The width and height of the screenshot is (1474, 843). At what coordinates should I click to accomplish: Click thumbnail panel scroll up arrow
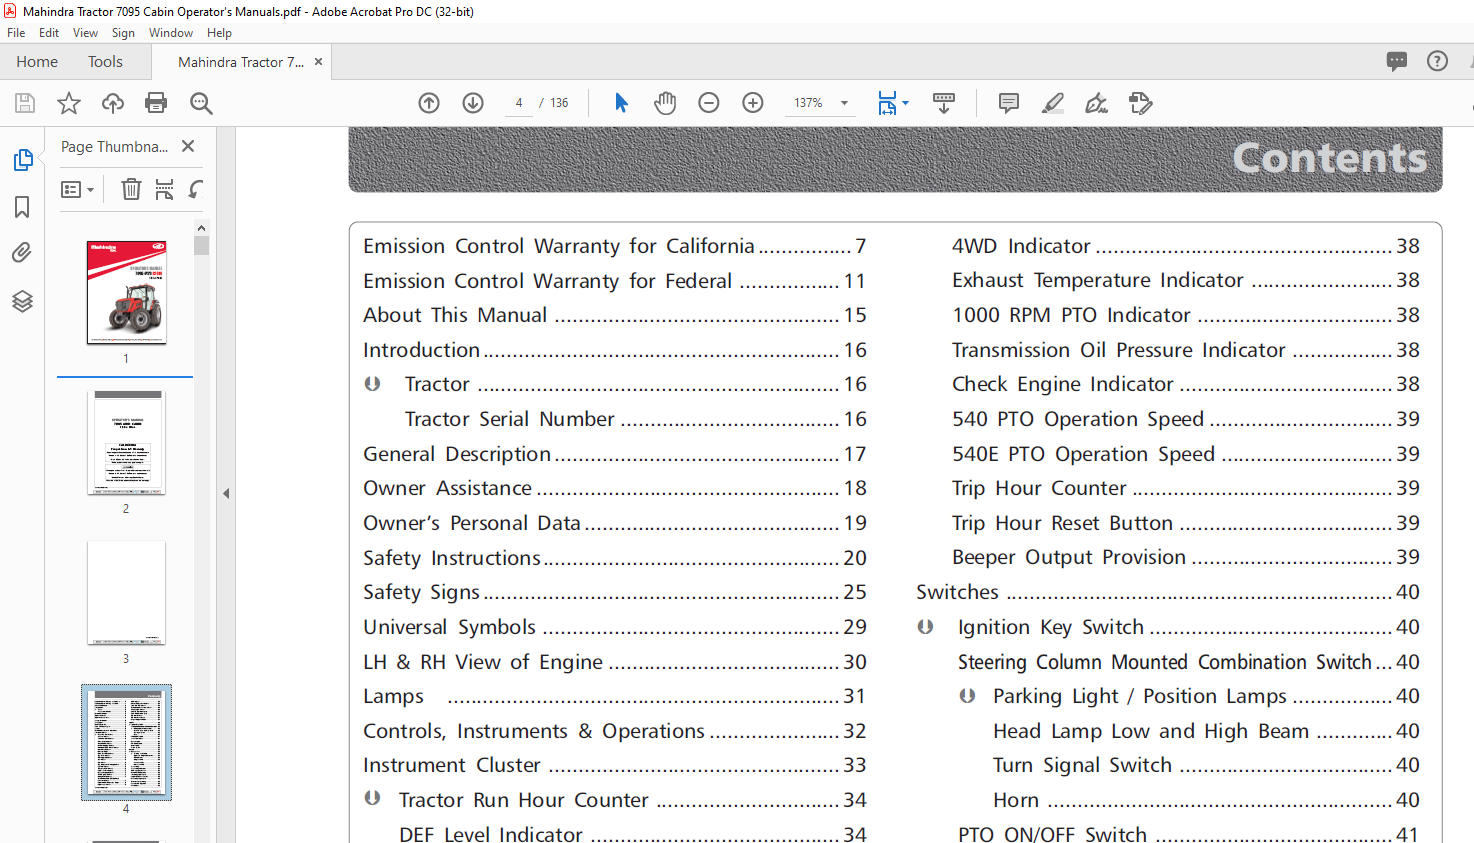[x=201, y=229]
